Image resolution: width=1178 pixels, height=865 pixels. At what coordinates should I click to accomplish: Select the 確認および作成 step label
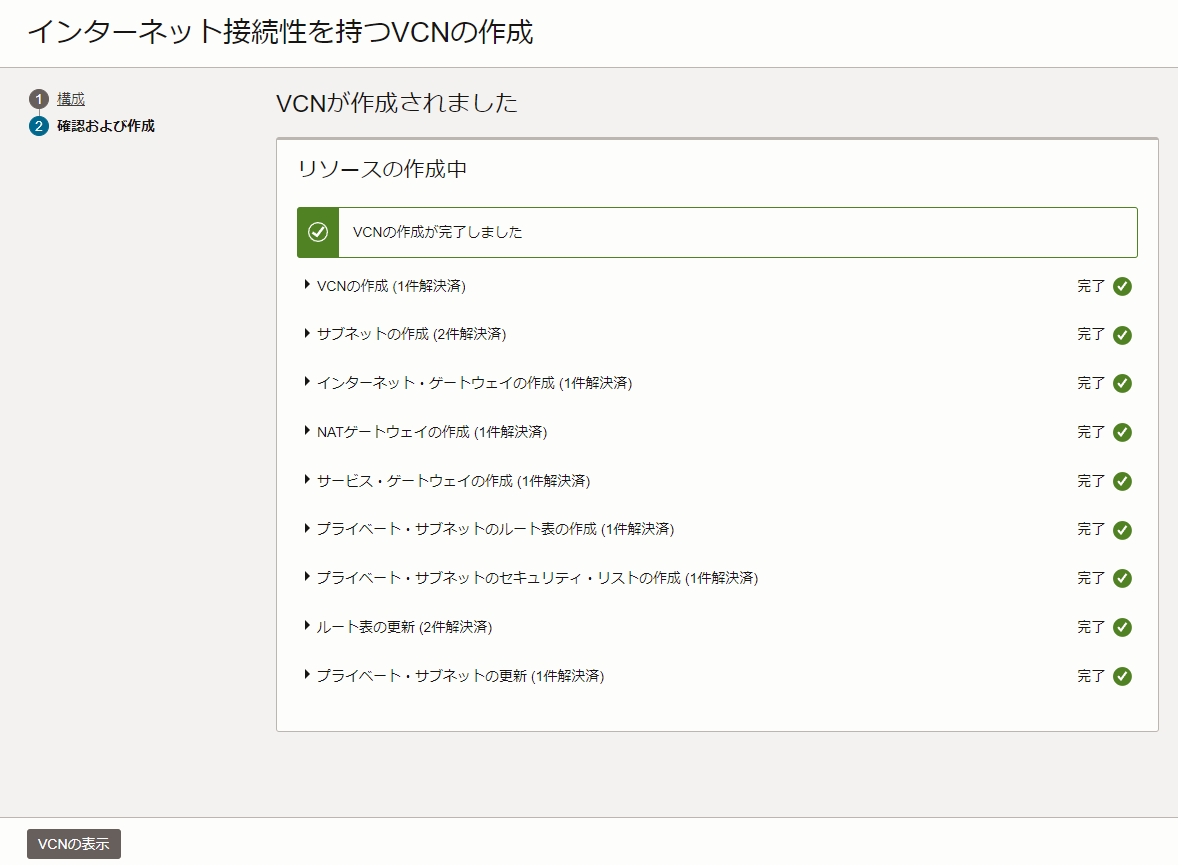(x=106, y=126)
